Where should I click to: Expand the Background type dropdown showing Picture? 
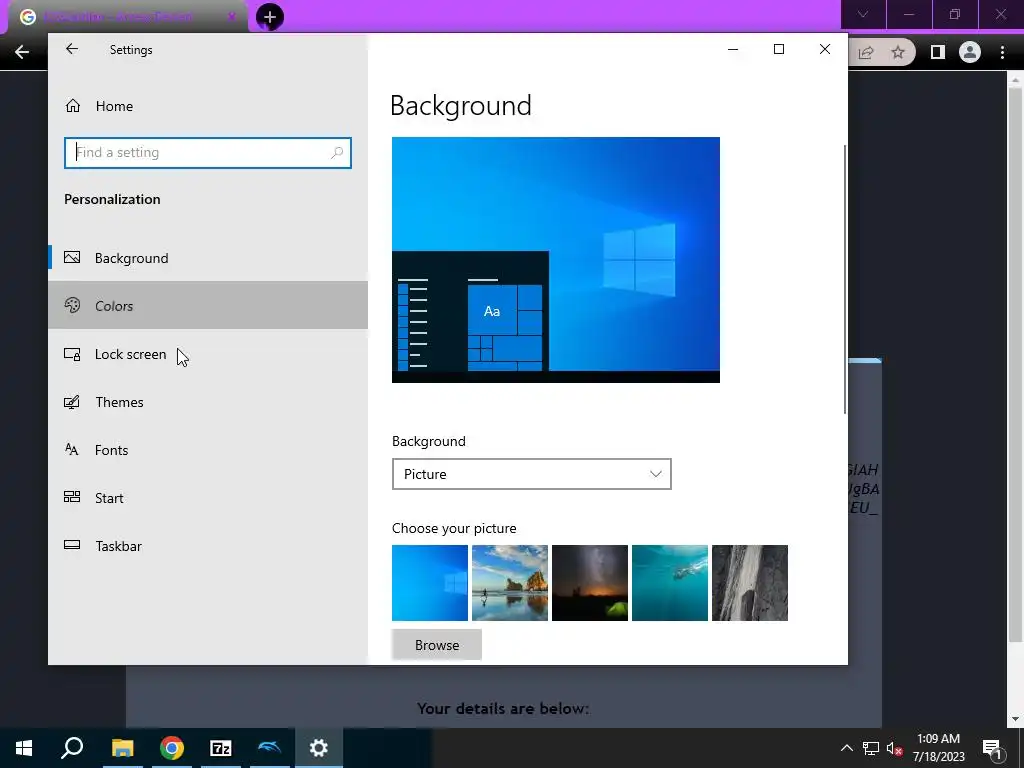tap(532, 474)
